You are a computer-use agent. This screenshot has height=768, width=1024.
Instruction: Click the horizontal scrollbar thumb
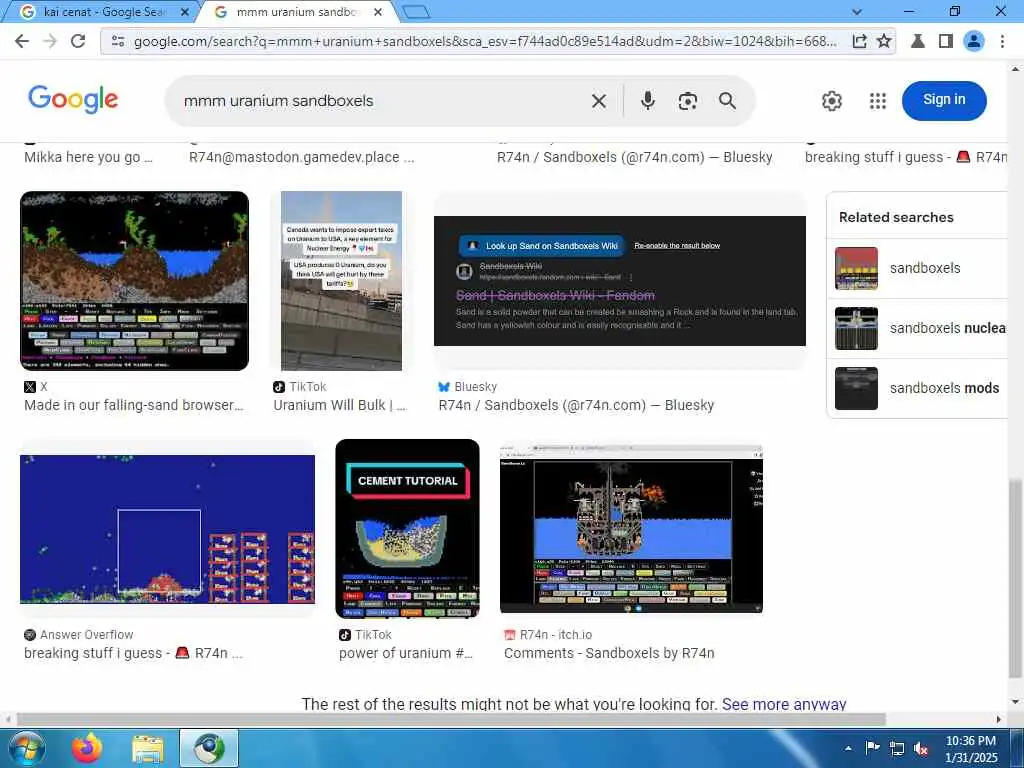451,719
